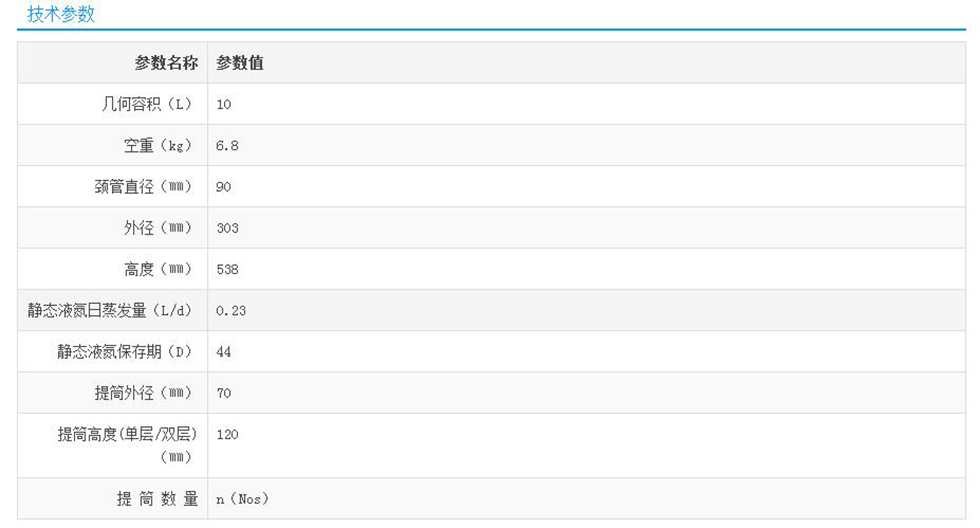Select the 几何容积（L） label cell
The image size is (980, 528).
click(140, 104)
